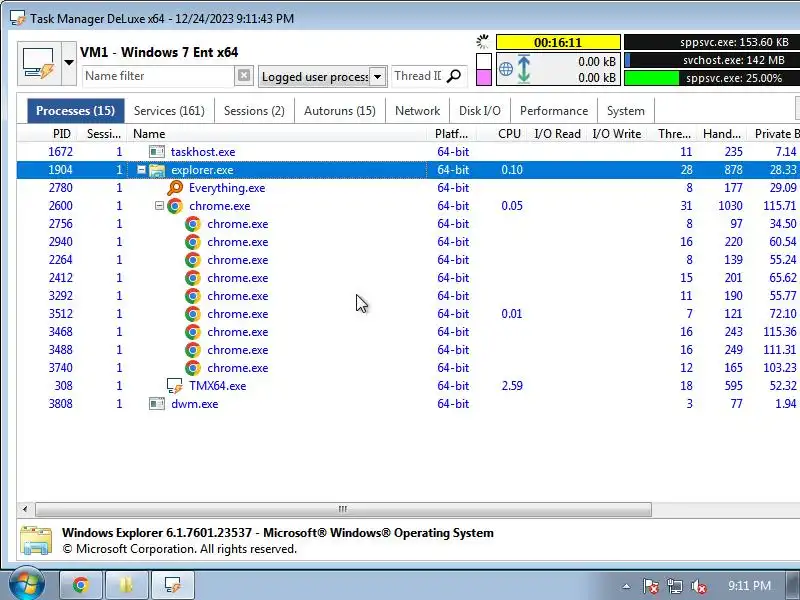Screen dimensions: 800x600
Task: Click Task Manager DeLuxe taskbar button
Action: (173, 585)
